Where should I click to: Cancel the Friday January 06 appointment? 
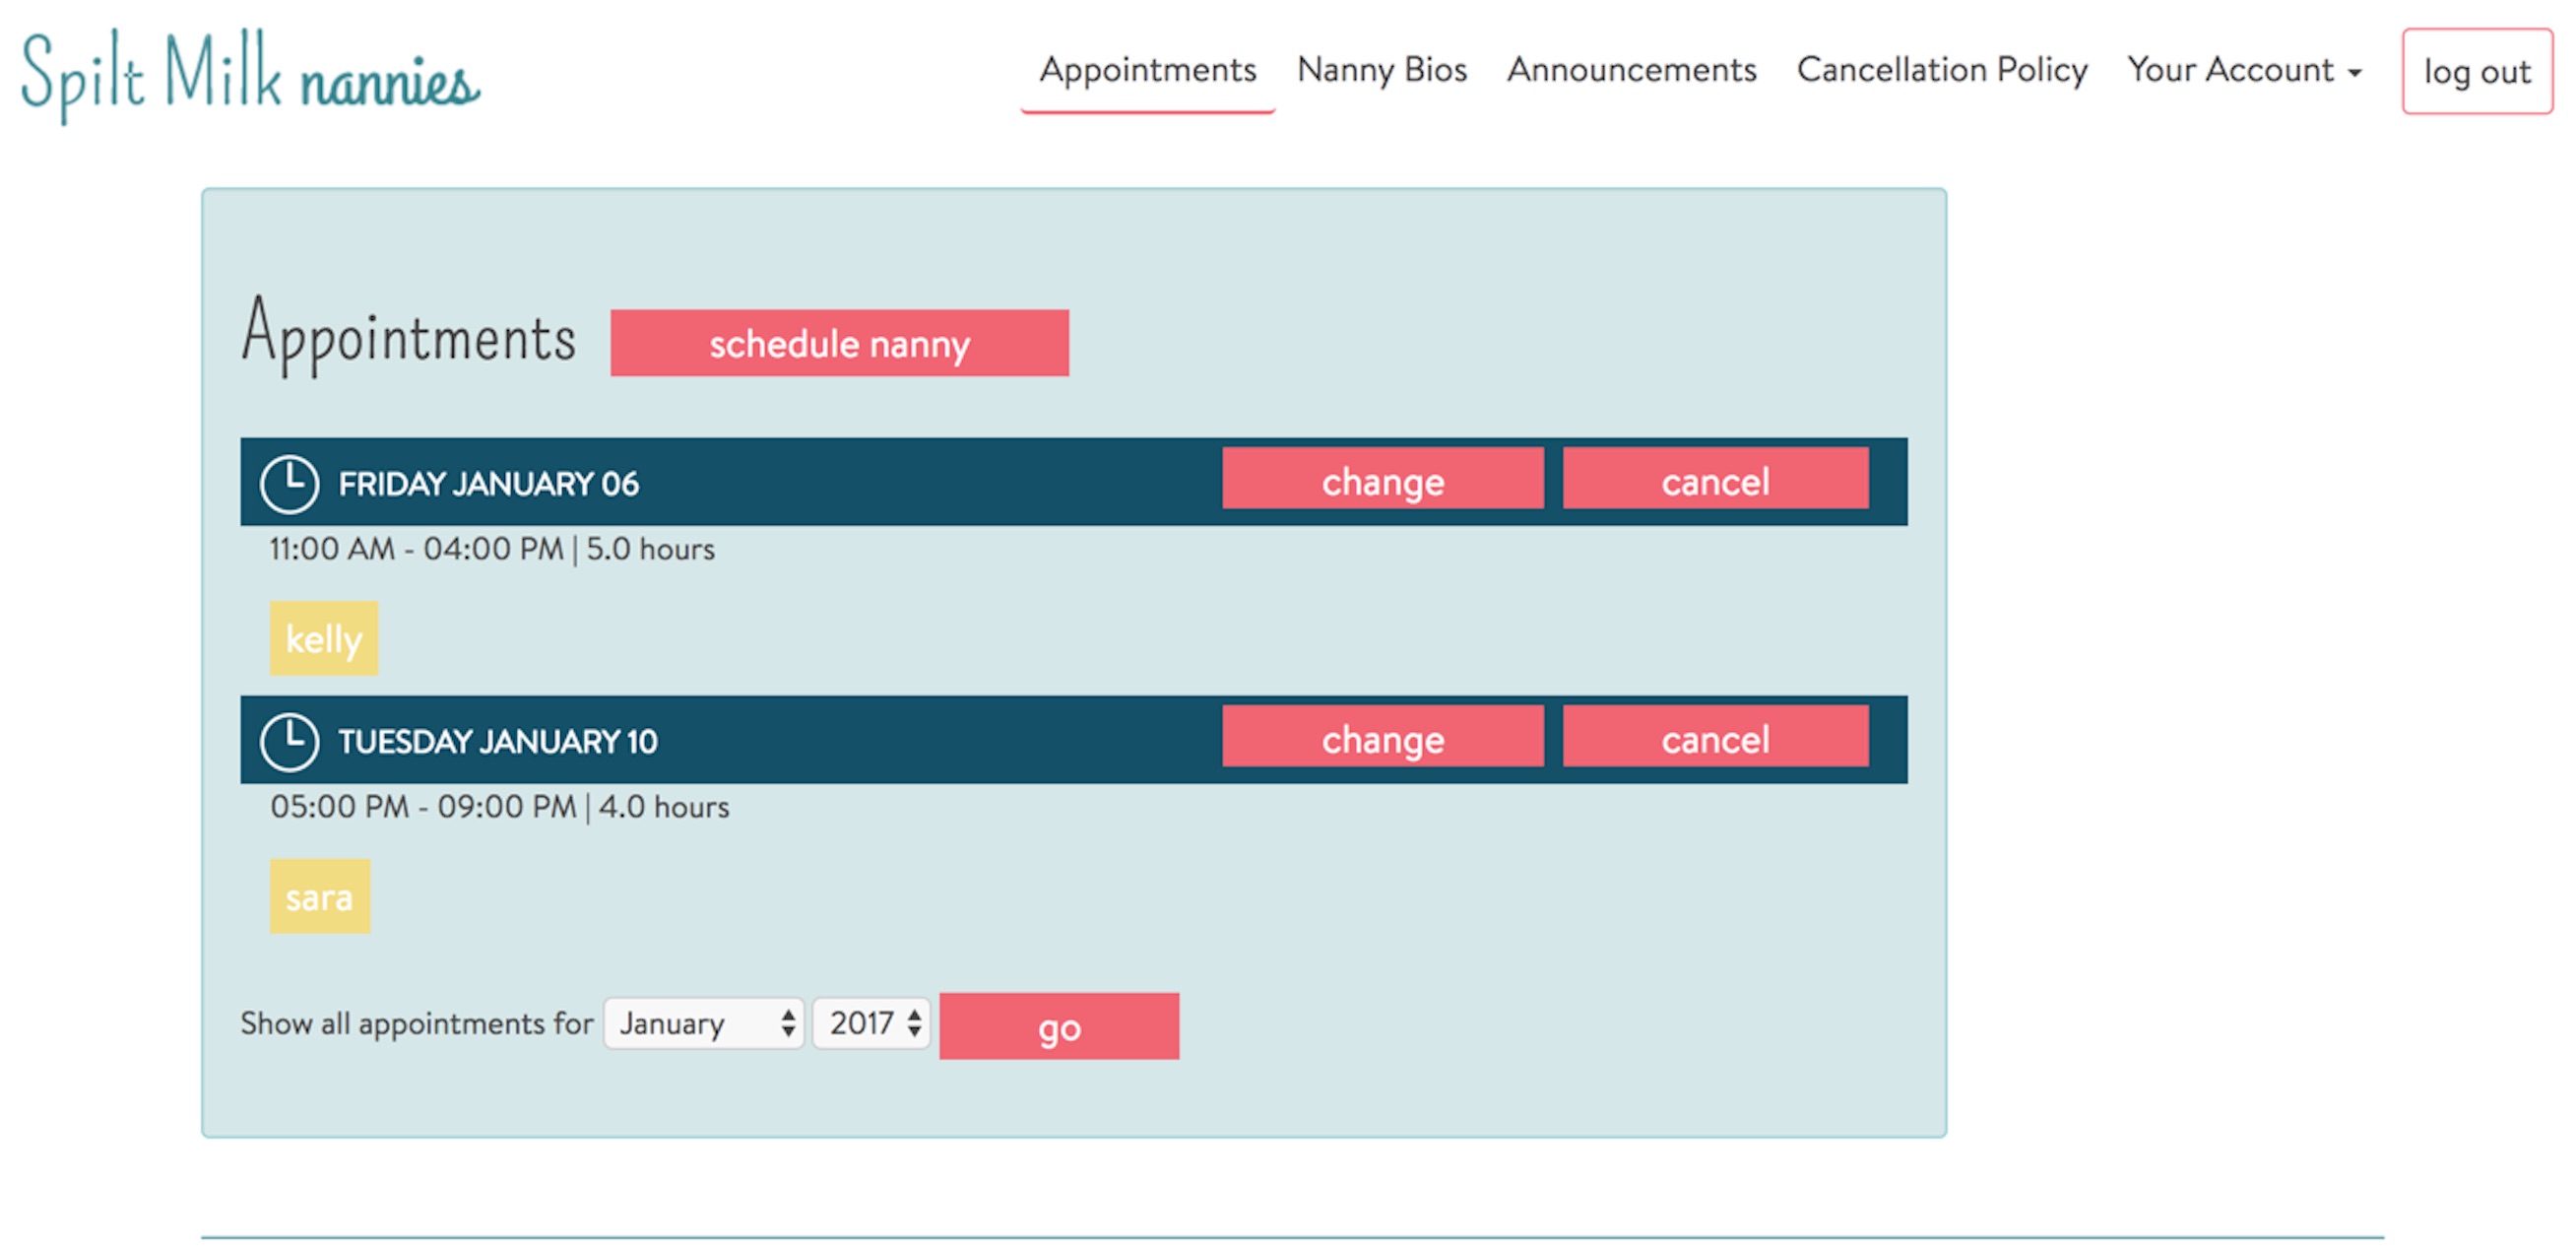(x=1715, y=480)
